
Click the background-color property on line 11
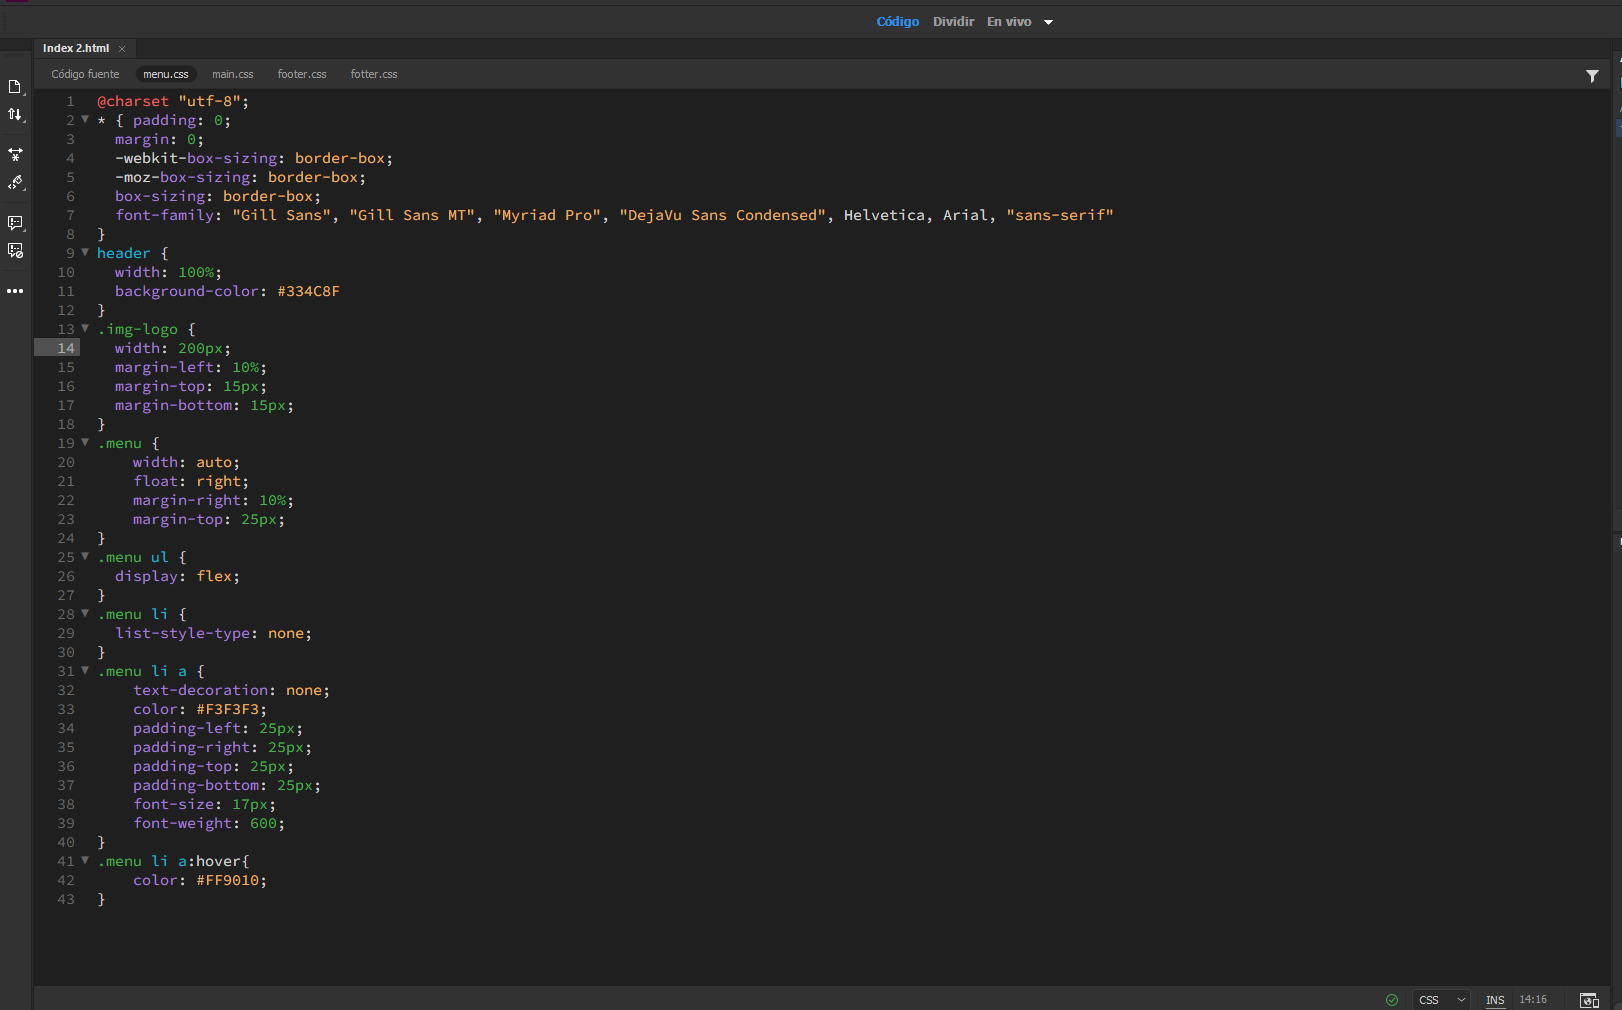click(x=188, y=291)
